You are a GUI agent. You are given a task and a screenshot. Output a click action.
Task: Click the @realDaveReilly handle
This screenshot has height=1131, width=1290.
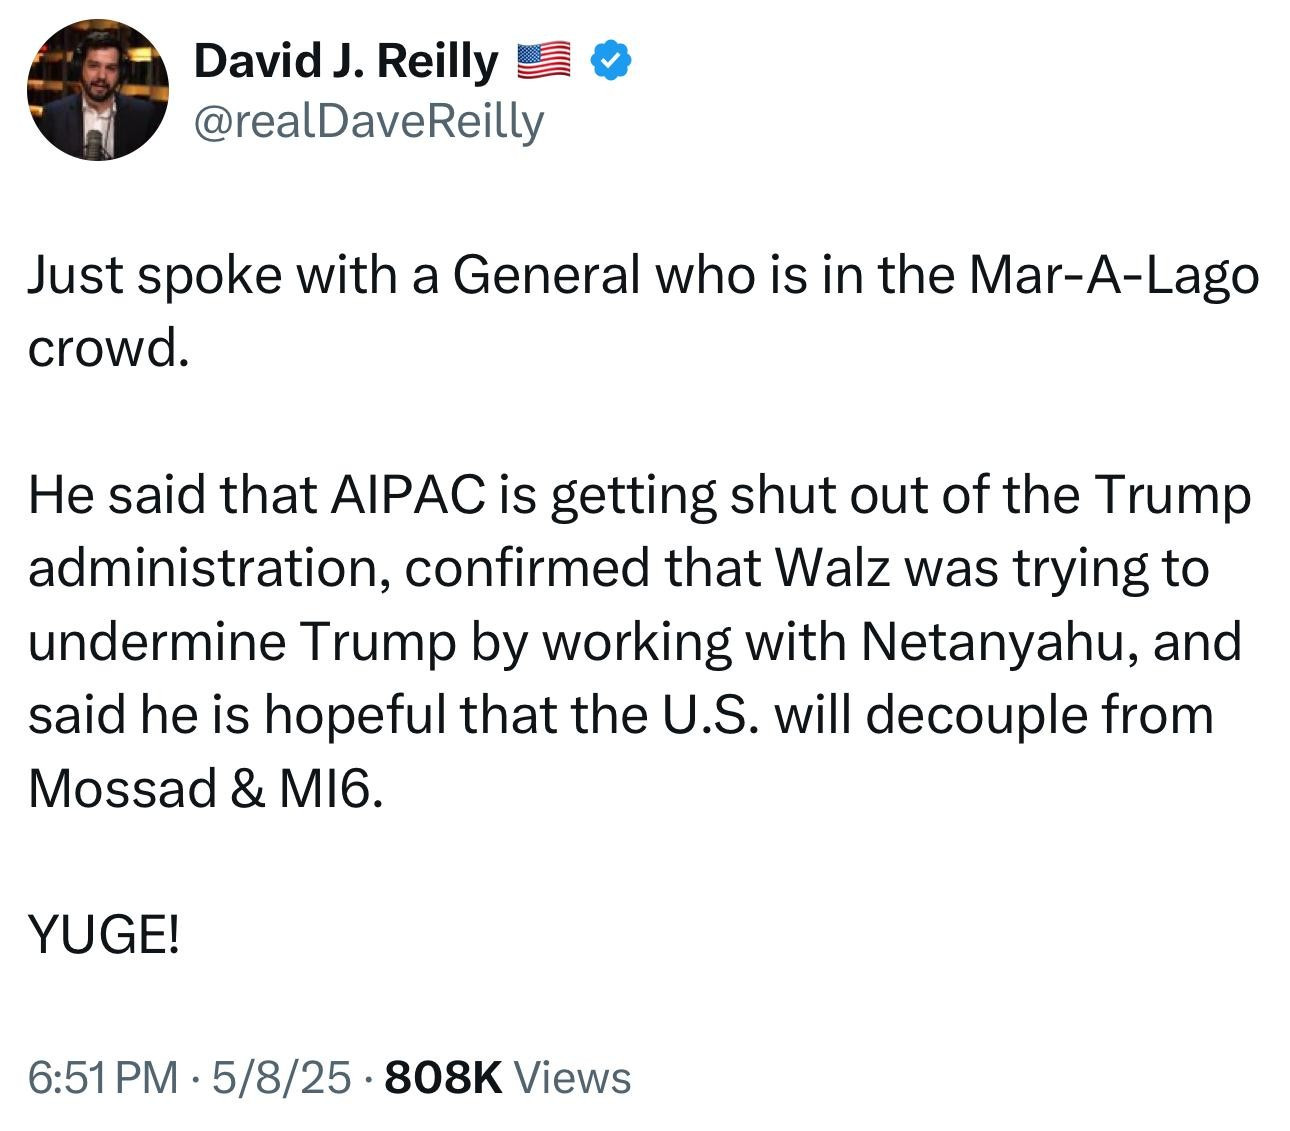(368, 122)
